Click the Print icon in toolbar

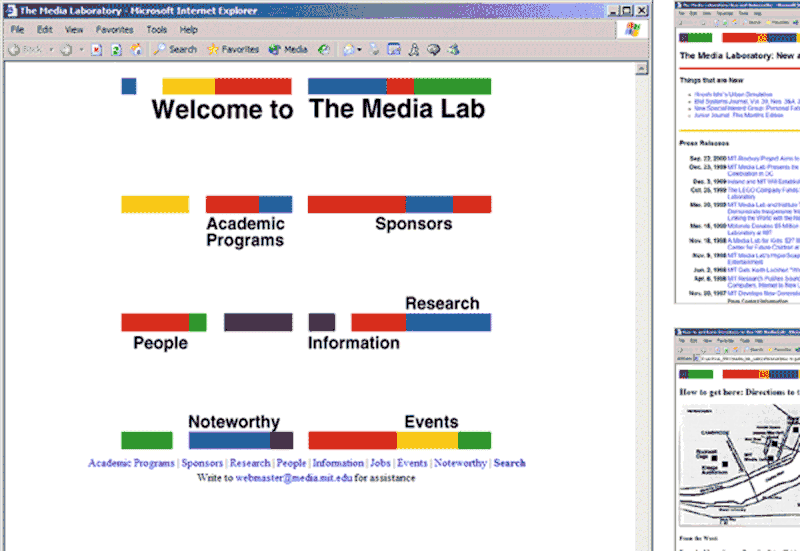[x=374, y=49]
